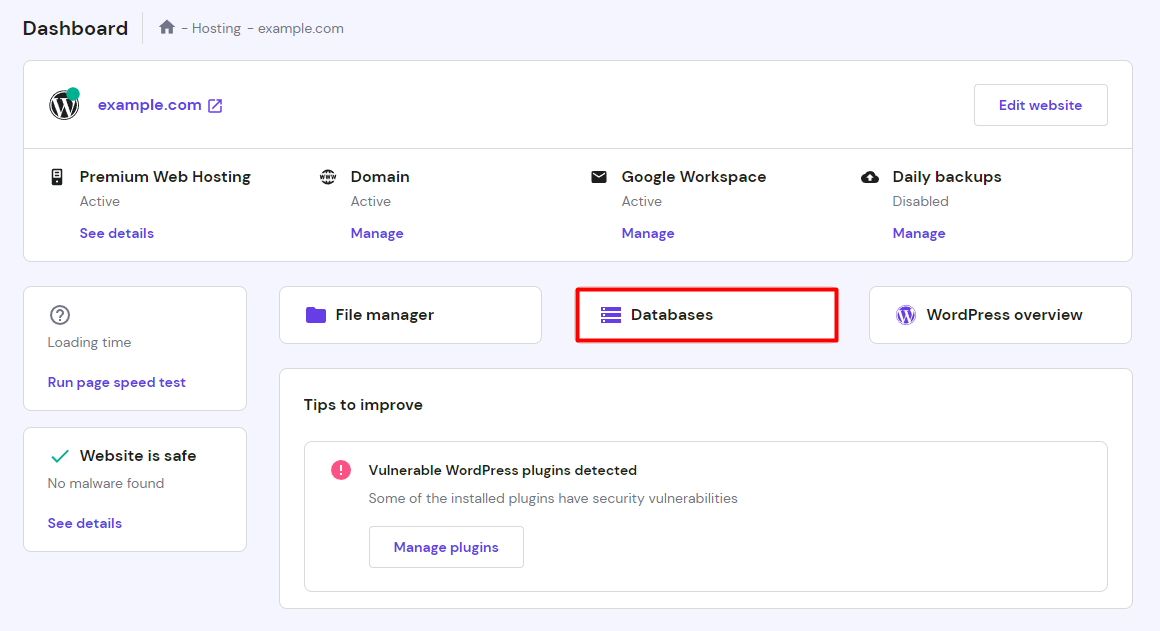The image size is (1160, 631).
Task: Click the Premium Web Hosting phone icon
Action: point(56,176)
